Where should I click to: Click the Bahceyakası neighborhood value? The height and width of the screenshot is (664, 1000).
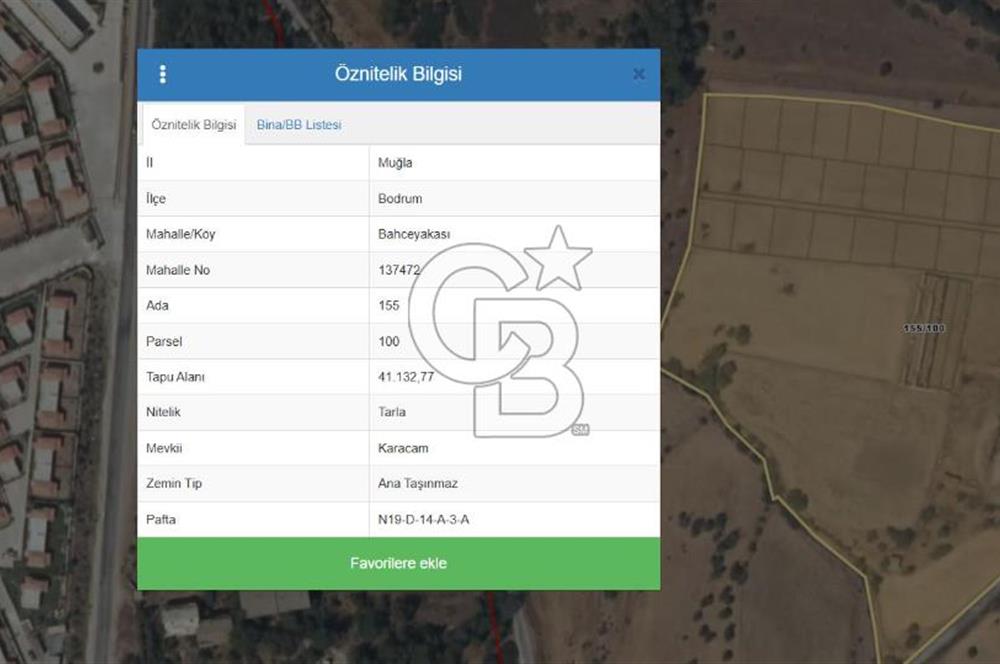point(414,234)
